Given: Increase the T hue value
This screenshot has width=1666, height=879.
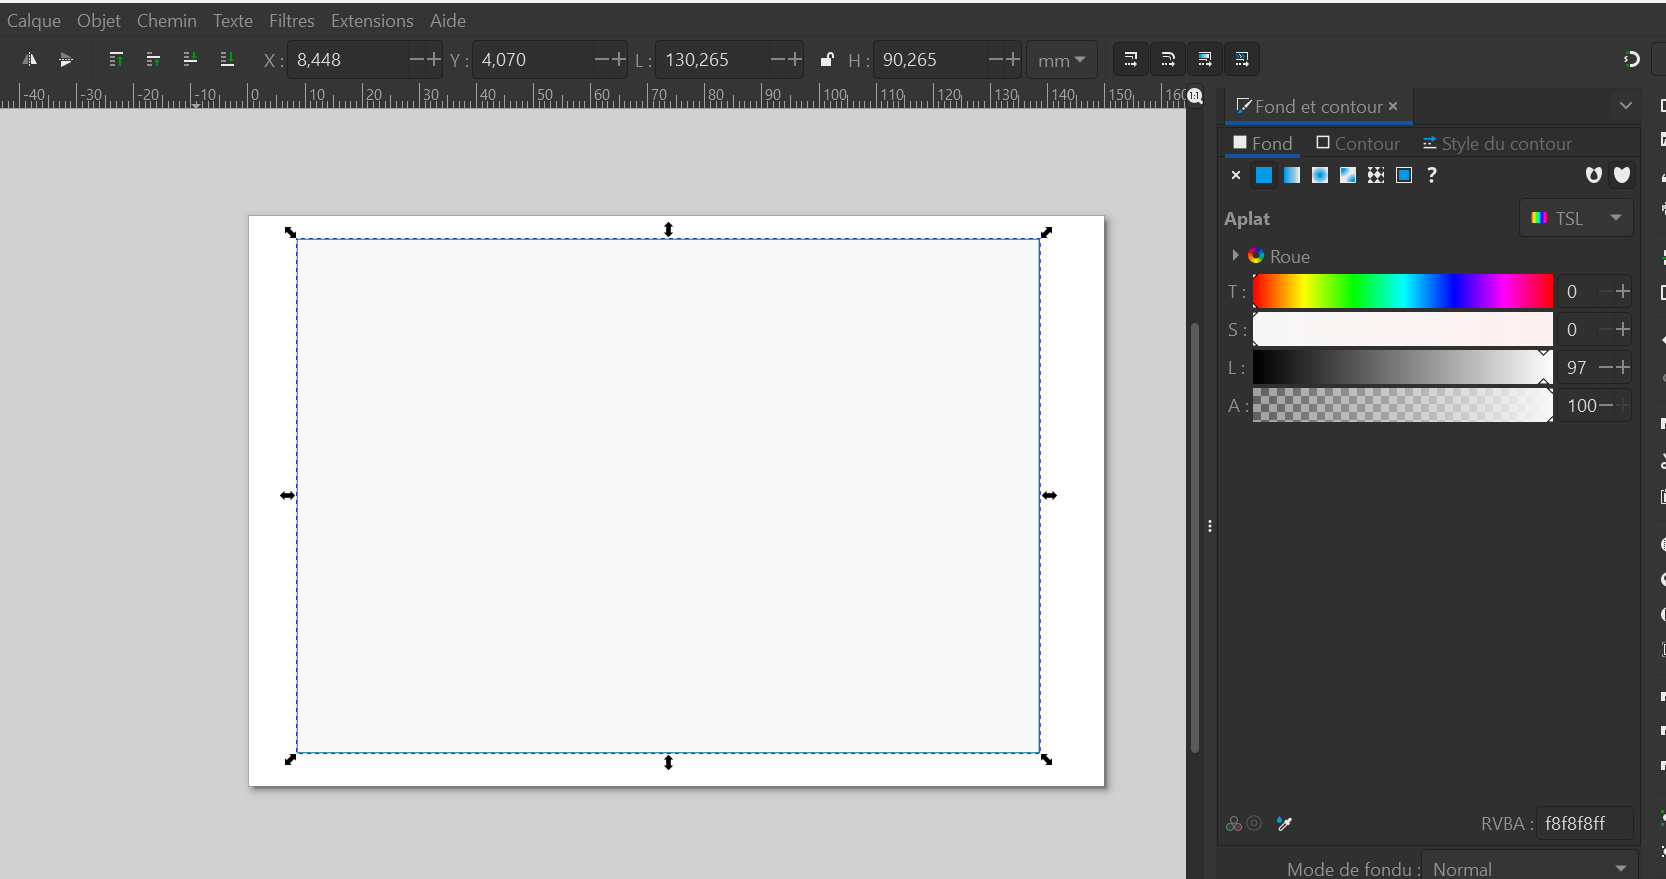Looking at the screenshot, I should [x=1622, y=291].
